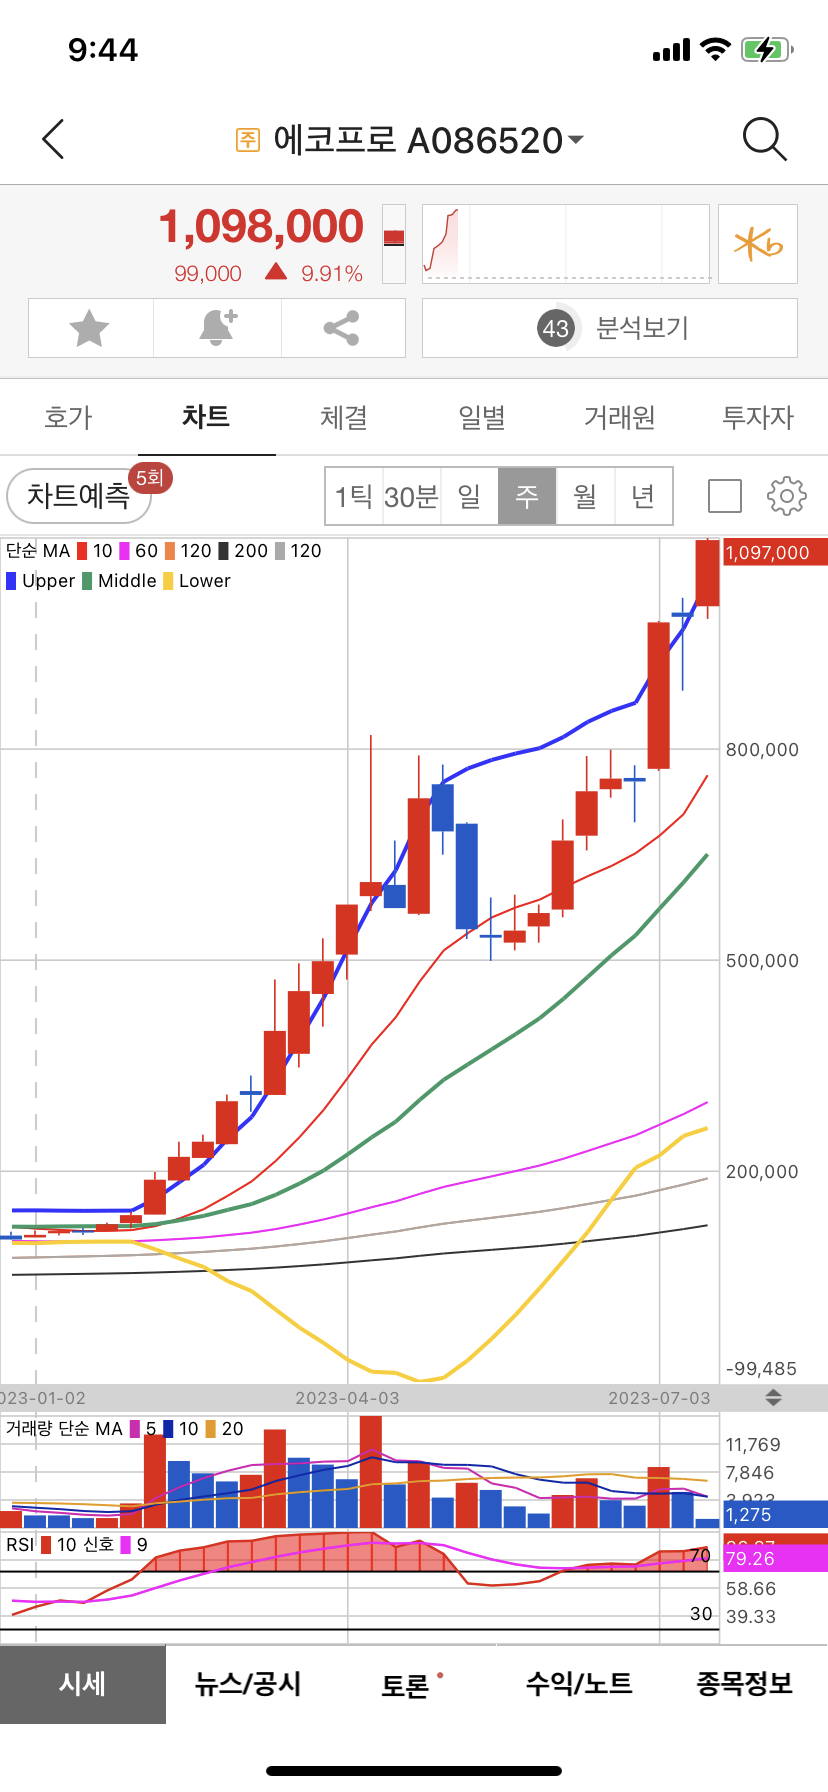The image size is (828, 1792).
Task: Tap the blue Upper band legend swatch
Action: [x=11, y=581]
